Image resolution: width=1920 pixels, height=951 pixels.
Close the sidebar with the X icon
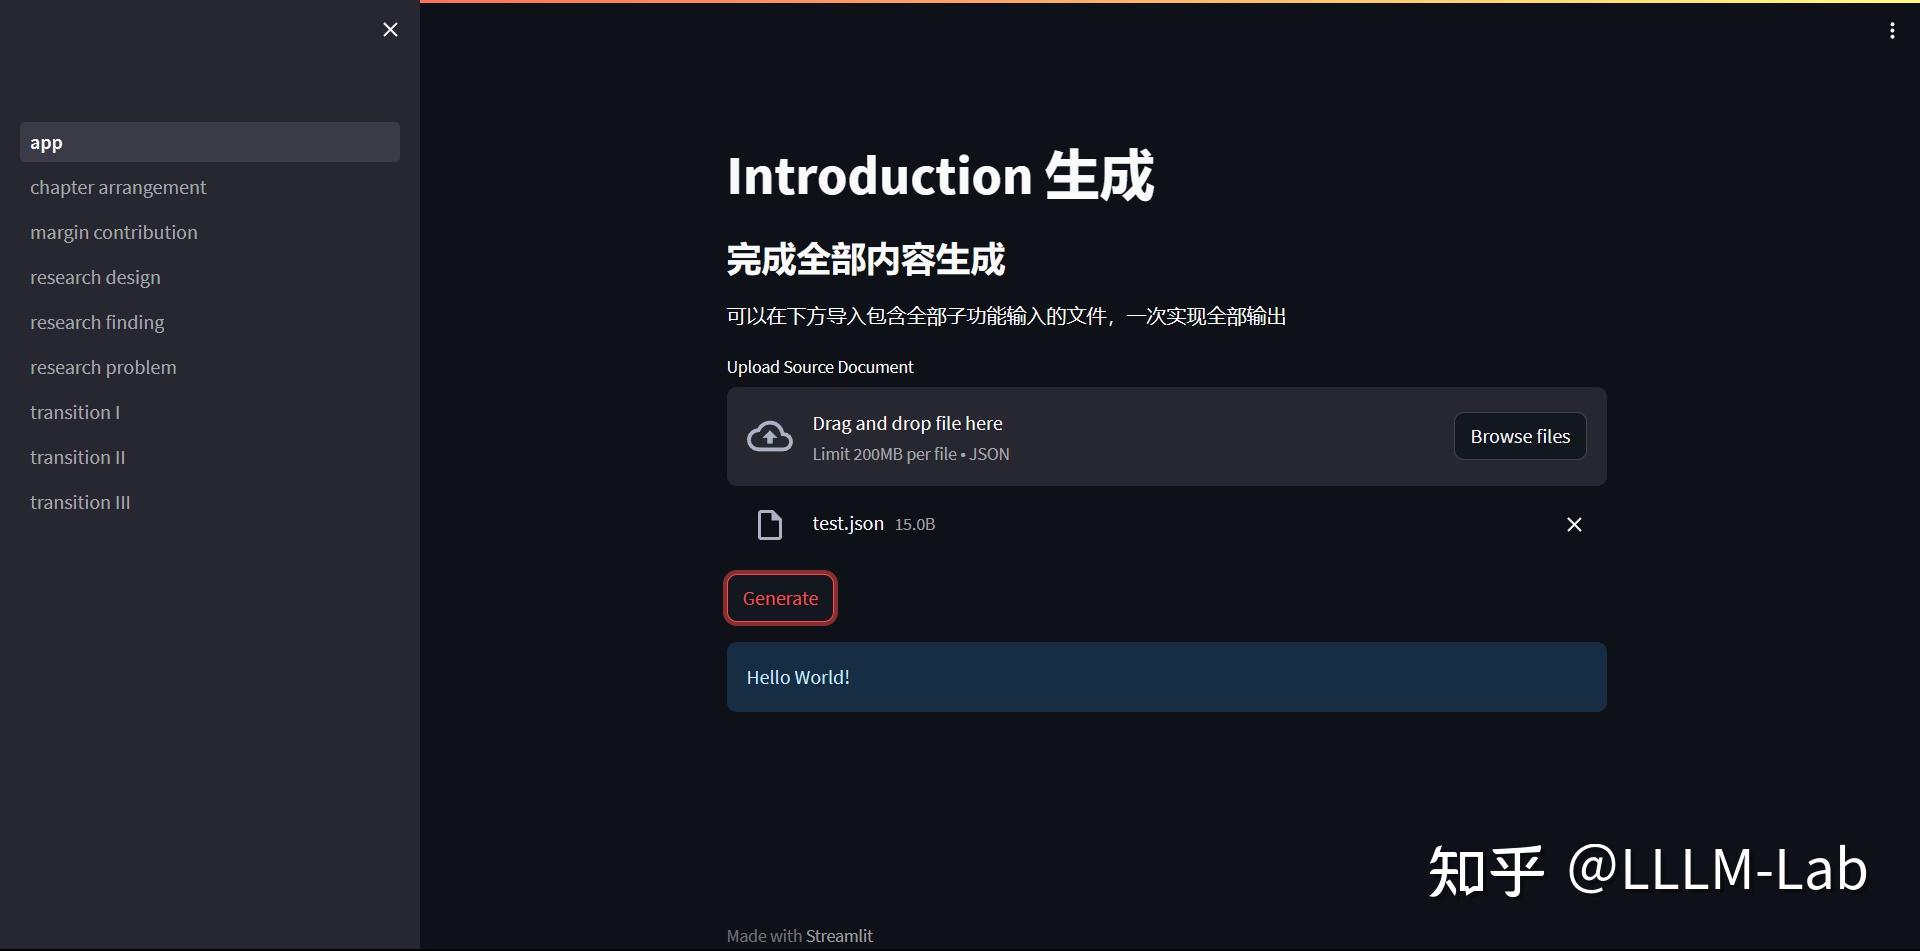[389, 29]
